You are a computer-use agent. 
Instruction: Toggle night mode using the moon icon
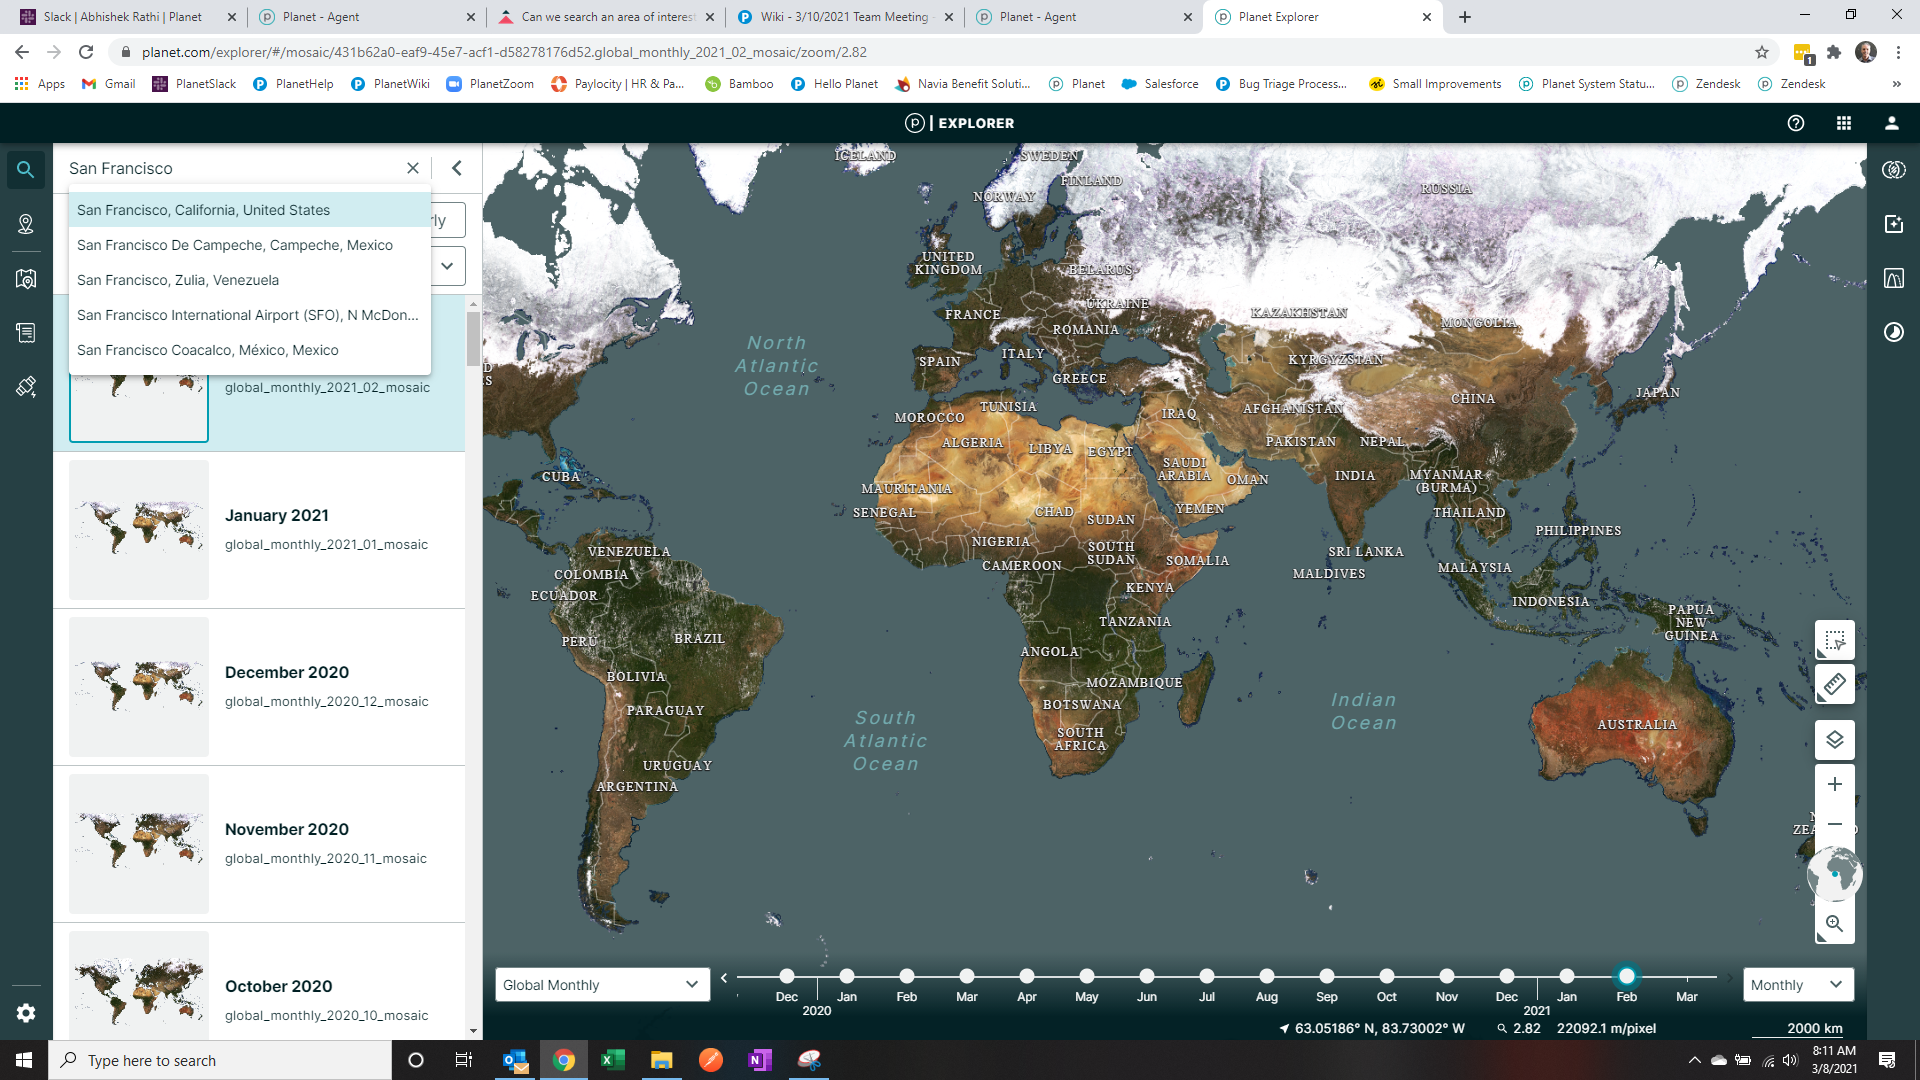click(1893, 333)
